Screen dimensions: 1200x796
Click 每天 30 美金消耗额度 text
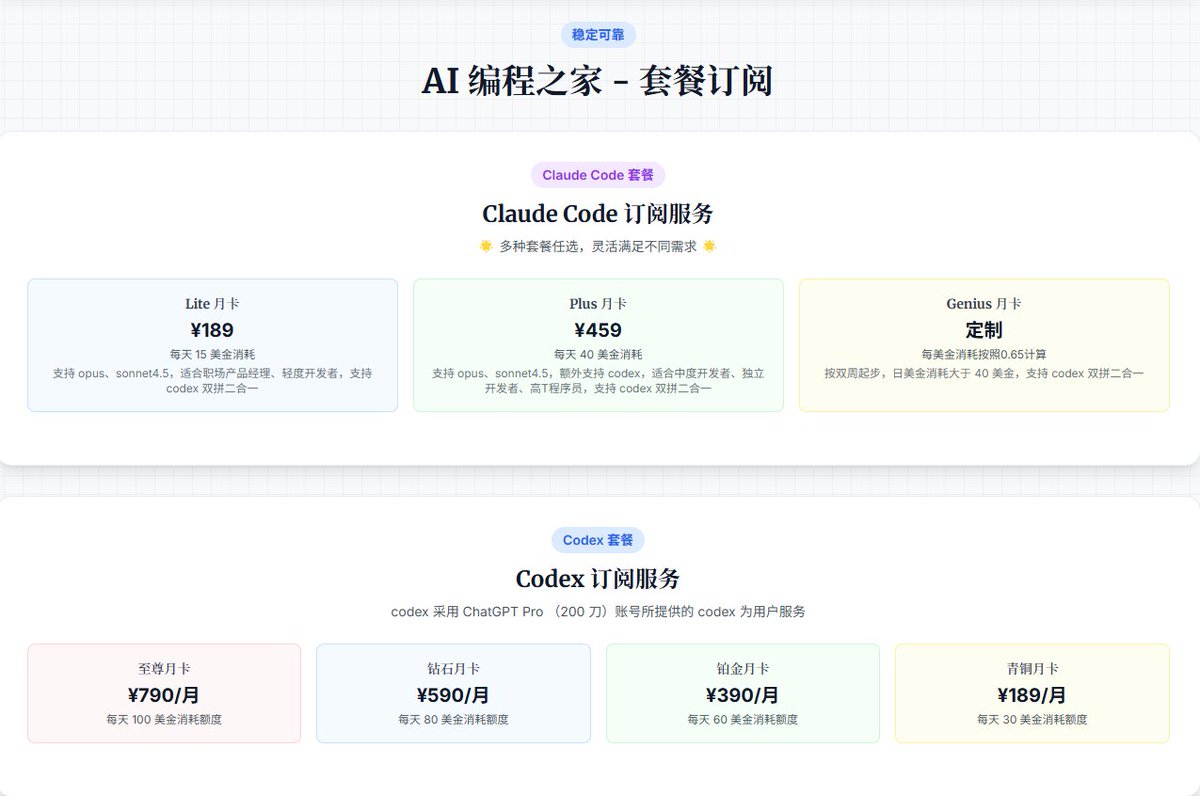pos(1032,719)
